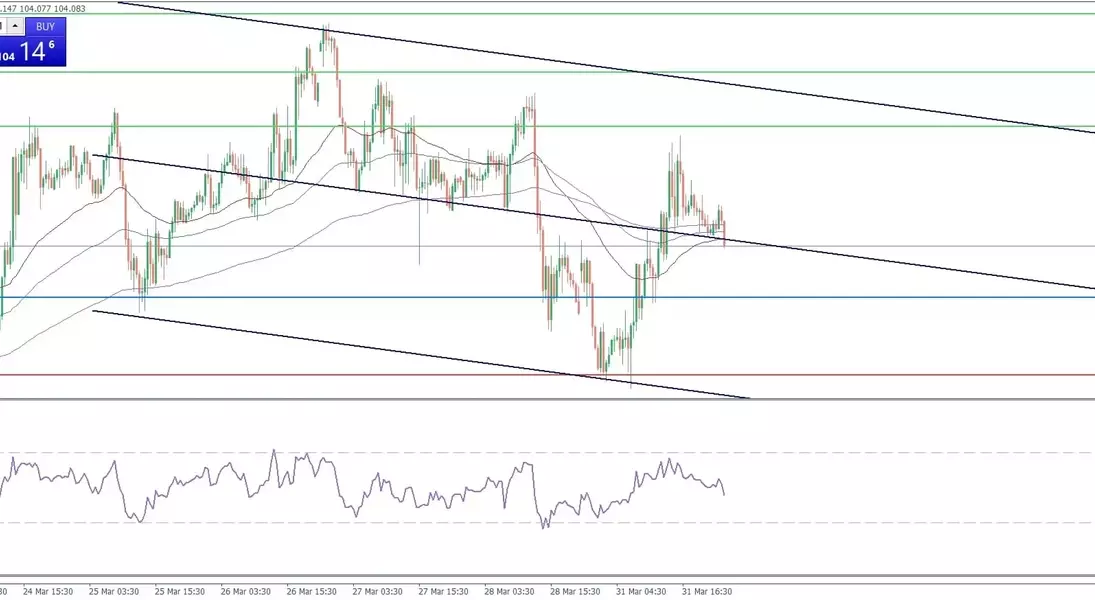
Task: Click the 27 Mar 15:30 time label
Action: click(x=443, y=591)
